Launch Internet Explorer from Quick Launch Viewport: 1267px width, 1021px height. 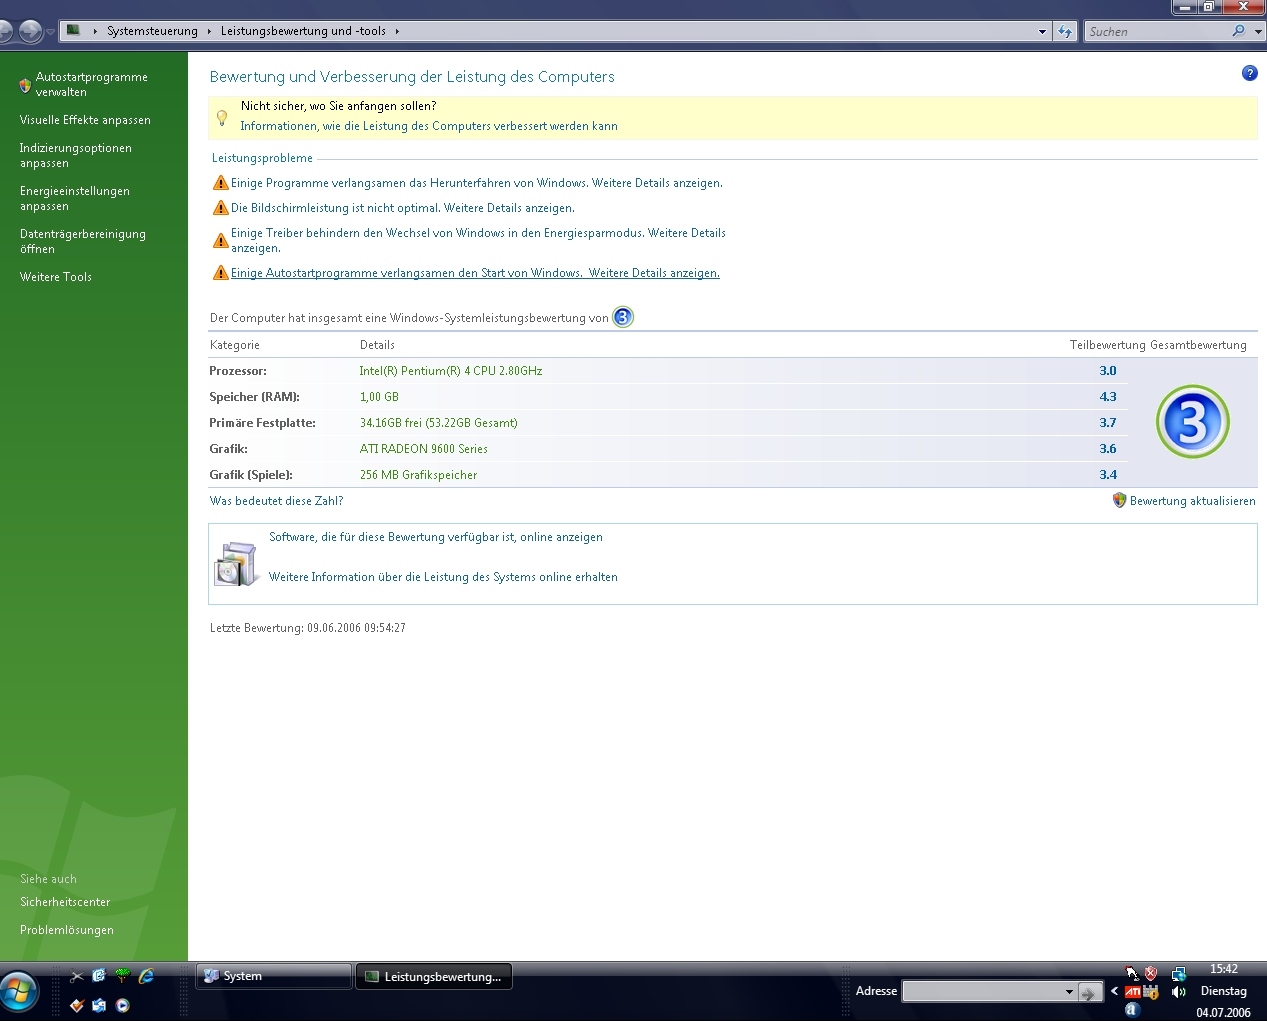click(x=146, y=976)
